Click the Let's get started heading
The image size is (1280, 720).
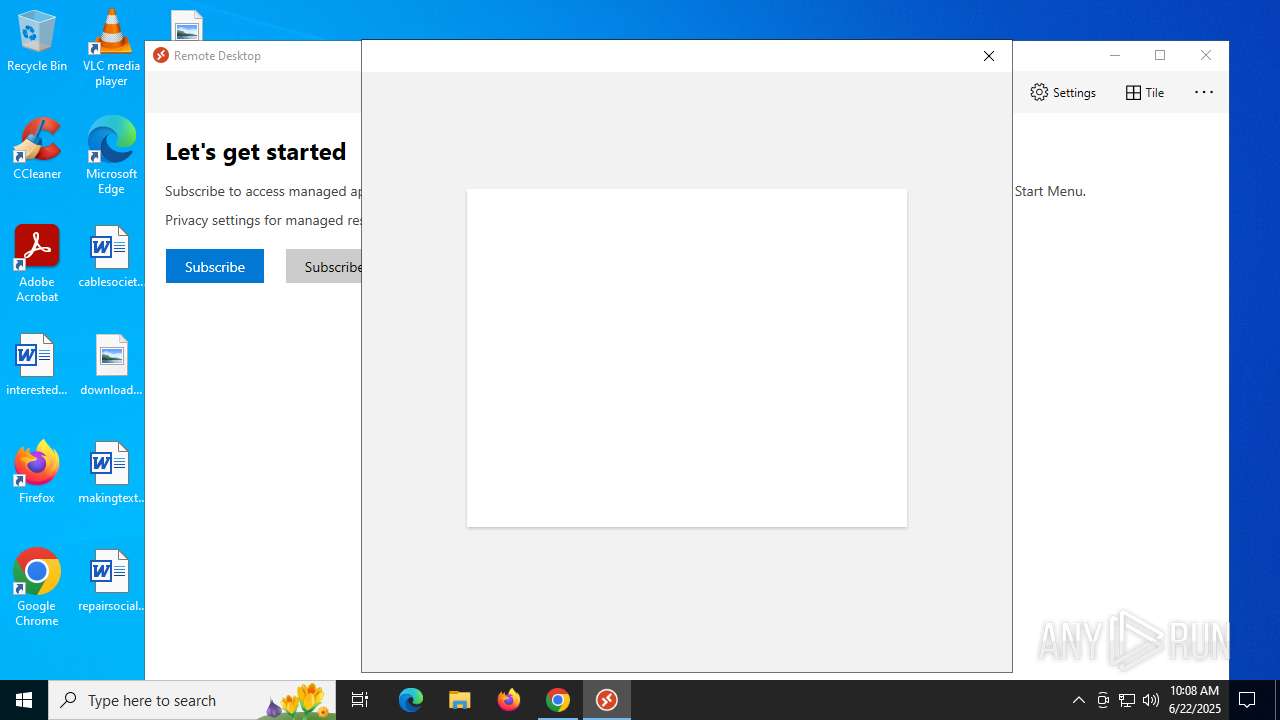pyautogui.click(x=256, y=152)
